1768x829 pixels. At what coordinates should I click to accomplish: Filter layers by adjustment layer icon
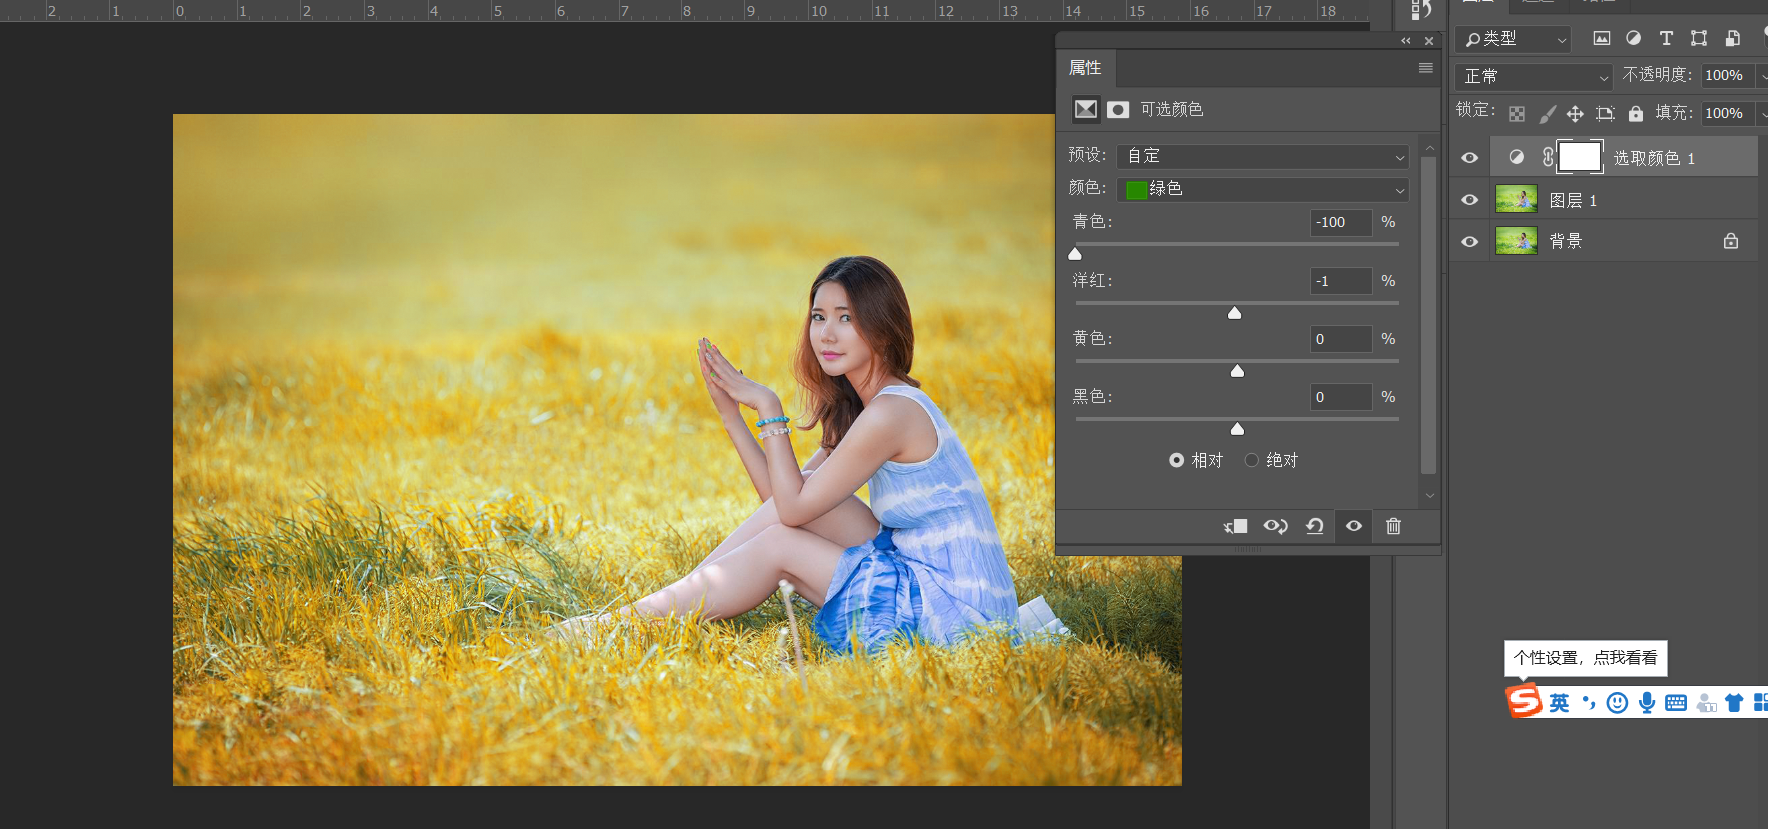(x=1633, y=38)
